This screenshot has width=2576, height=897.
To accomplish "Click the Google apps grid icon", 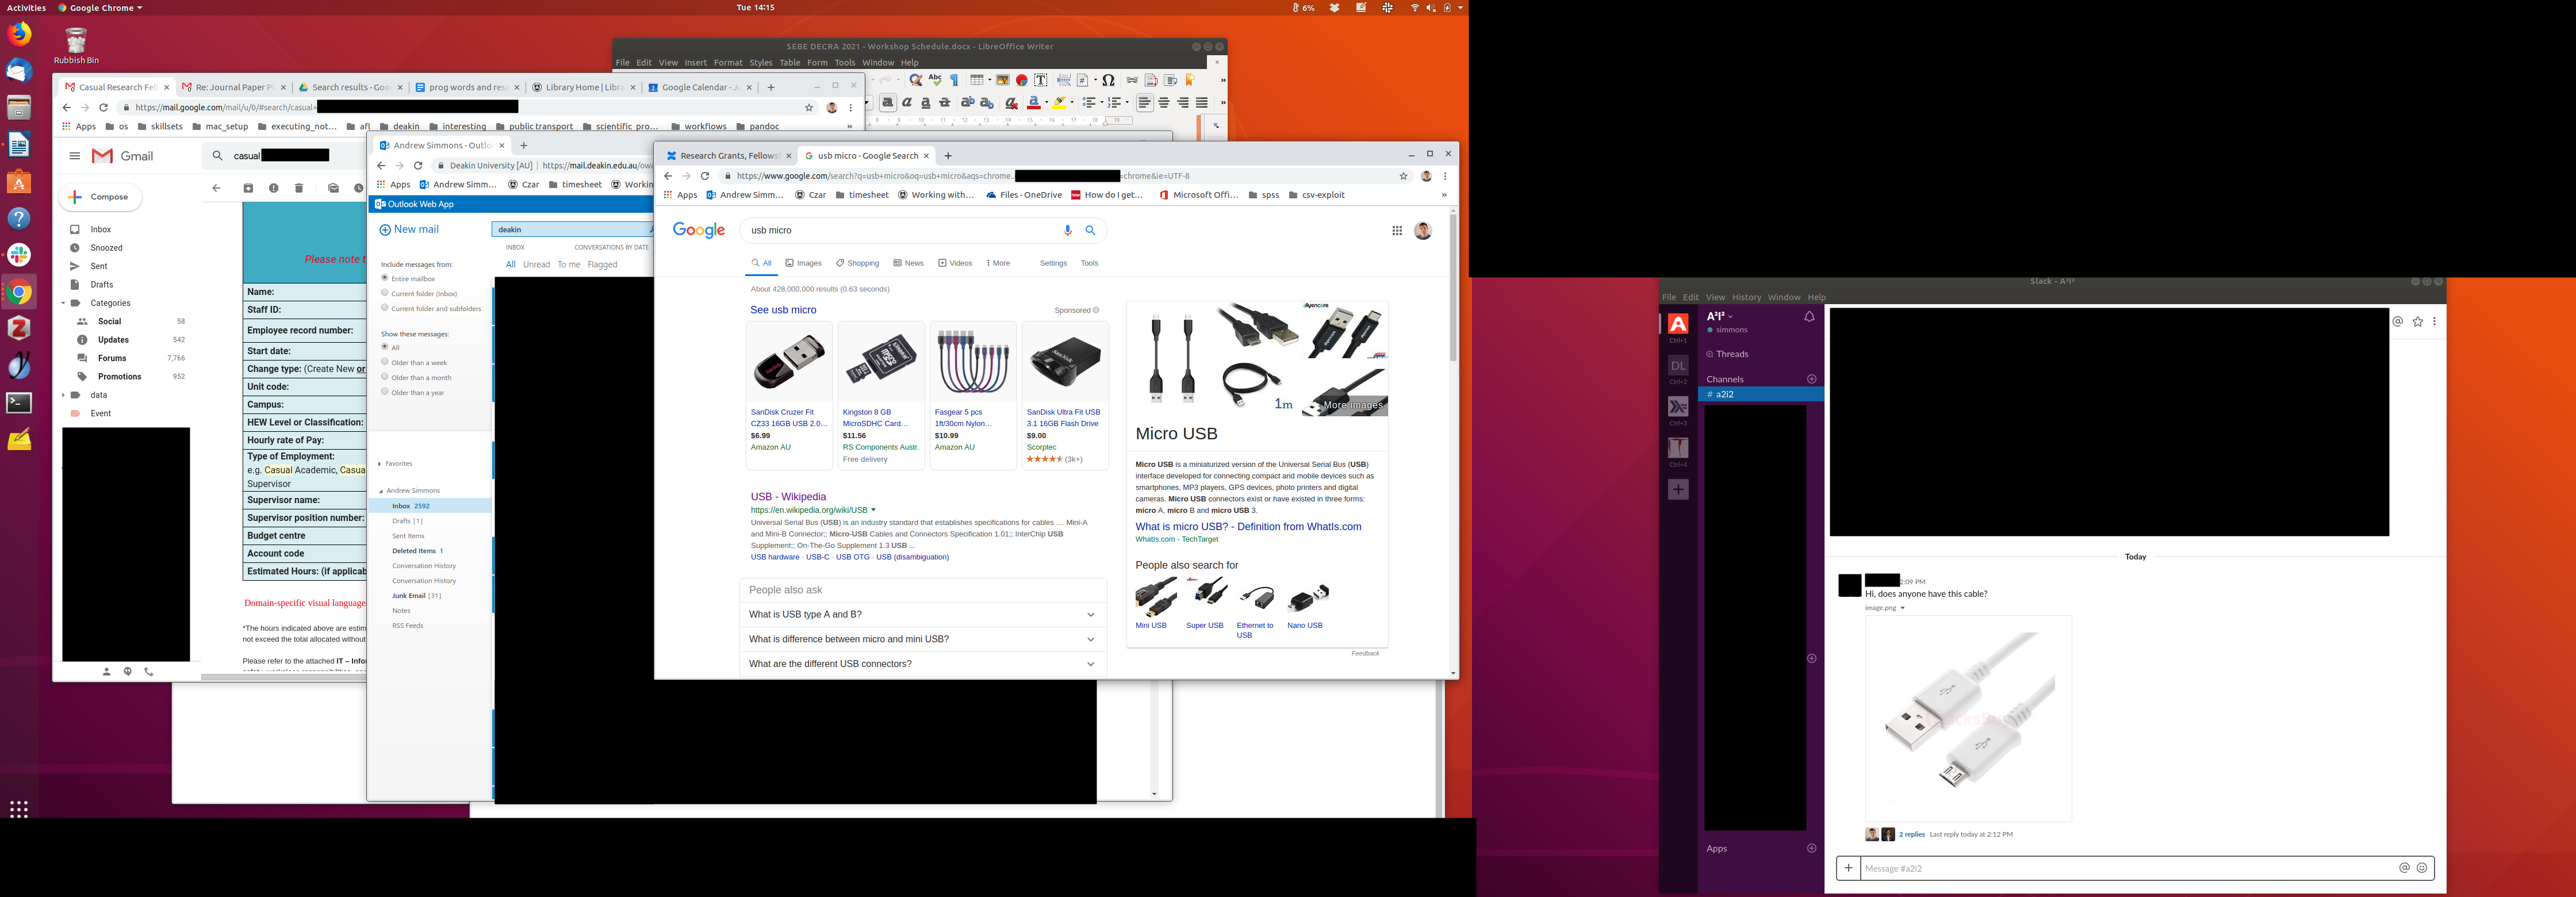I will coord(1396,231).
